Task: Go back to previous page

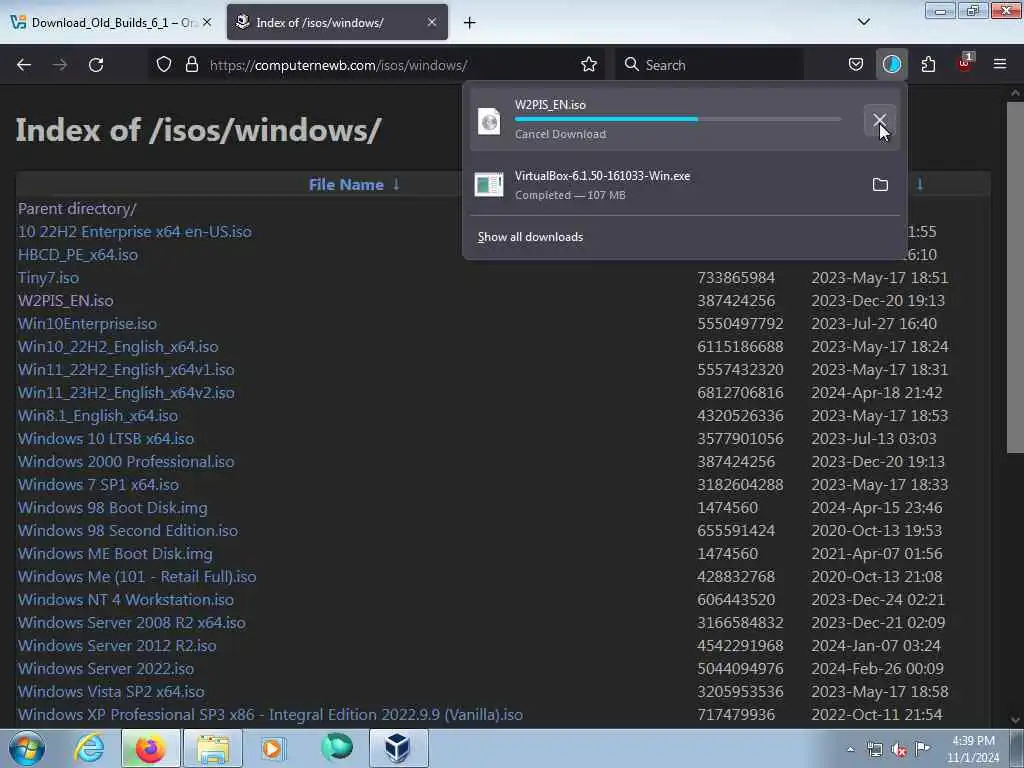Action: tap(24, 65)
